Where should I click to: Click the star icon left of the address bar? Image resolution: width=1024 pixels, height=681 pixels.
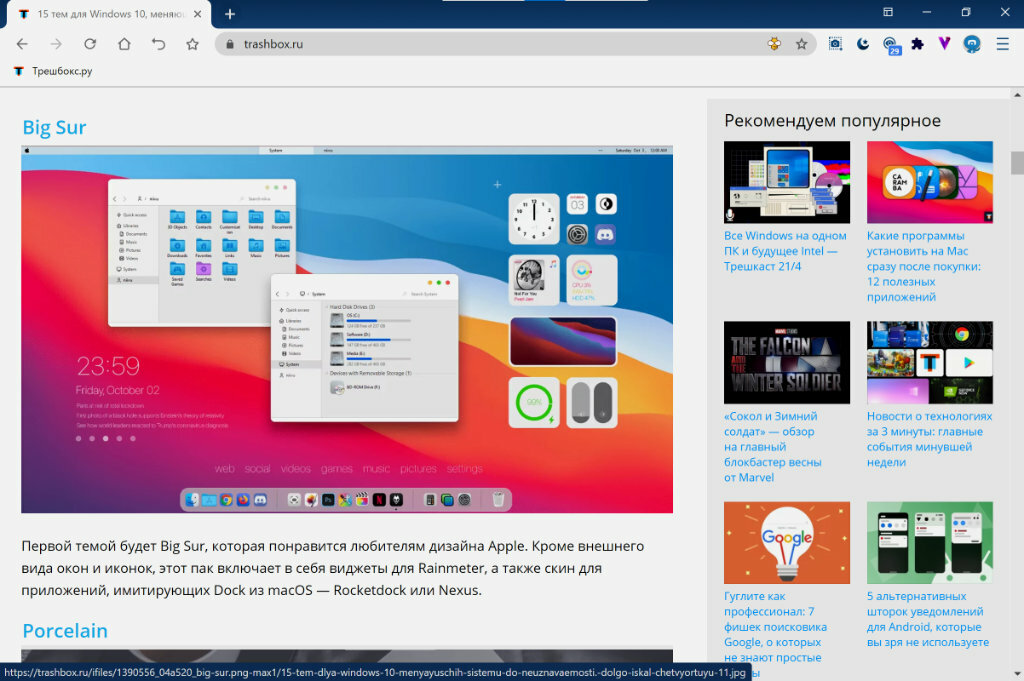pos(192,44)
